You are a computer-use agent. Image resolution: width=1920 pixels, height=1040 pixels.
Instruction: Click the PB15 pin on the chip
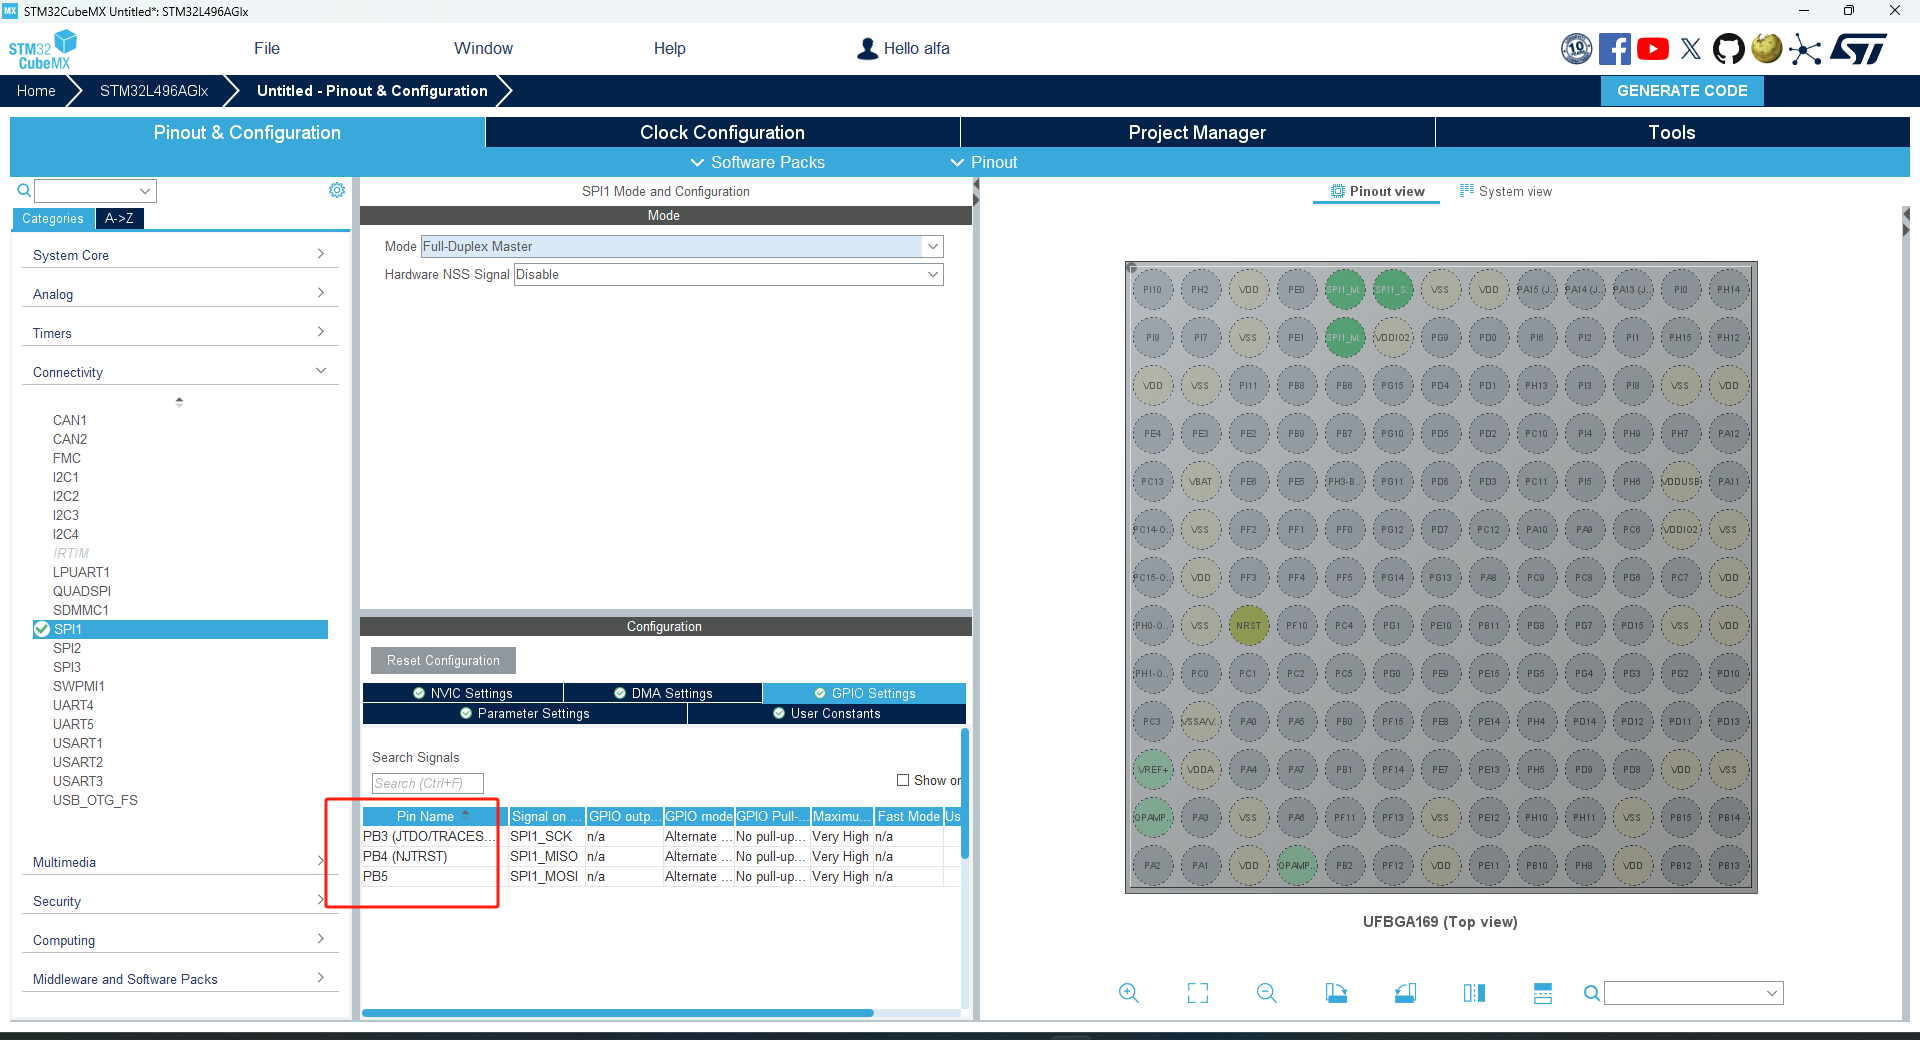[x=1681, y=818]
